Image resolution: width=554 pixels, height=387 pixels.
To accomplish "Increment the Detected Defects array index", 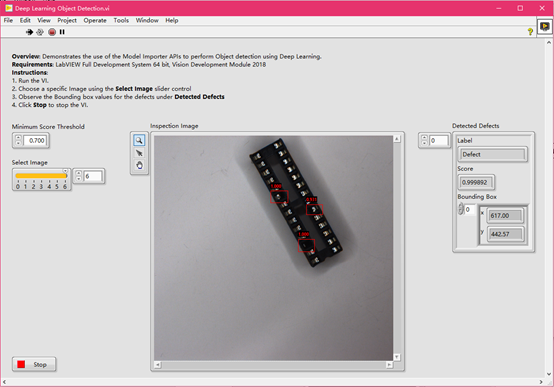I will [x=424, y=138].
